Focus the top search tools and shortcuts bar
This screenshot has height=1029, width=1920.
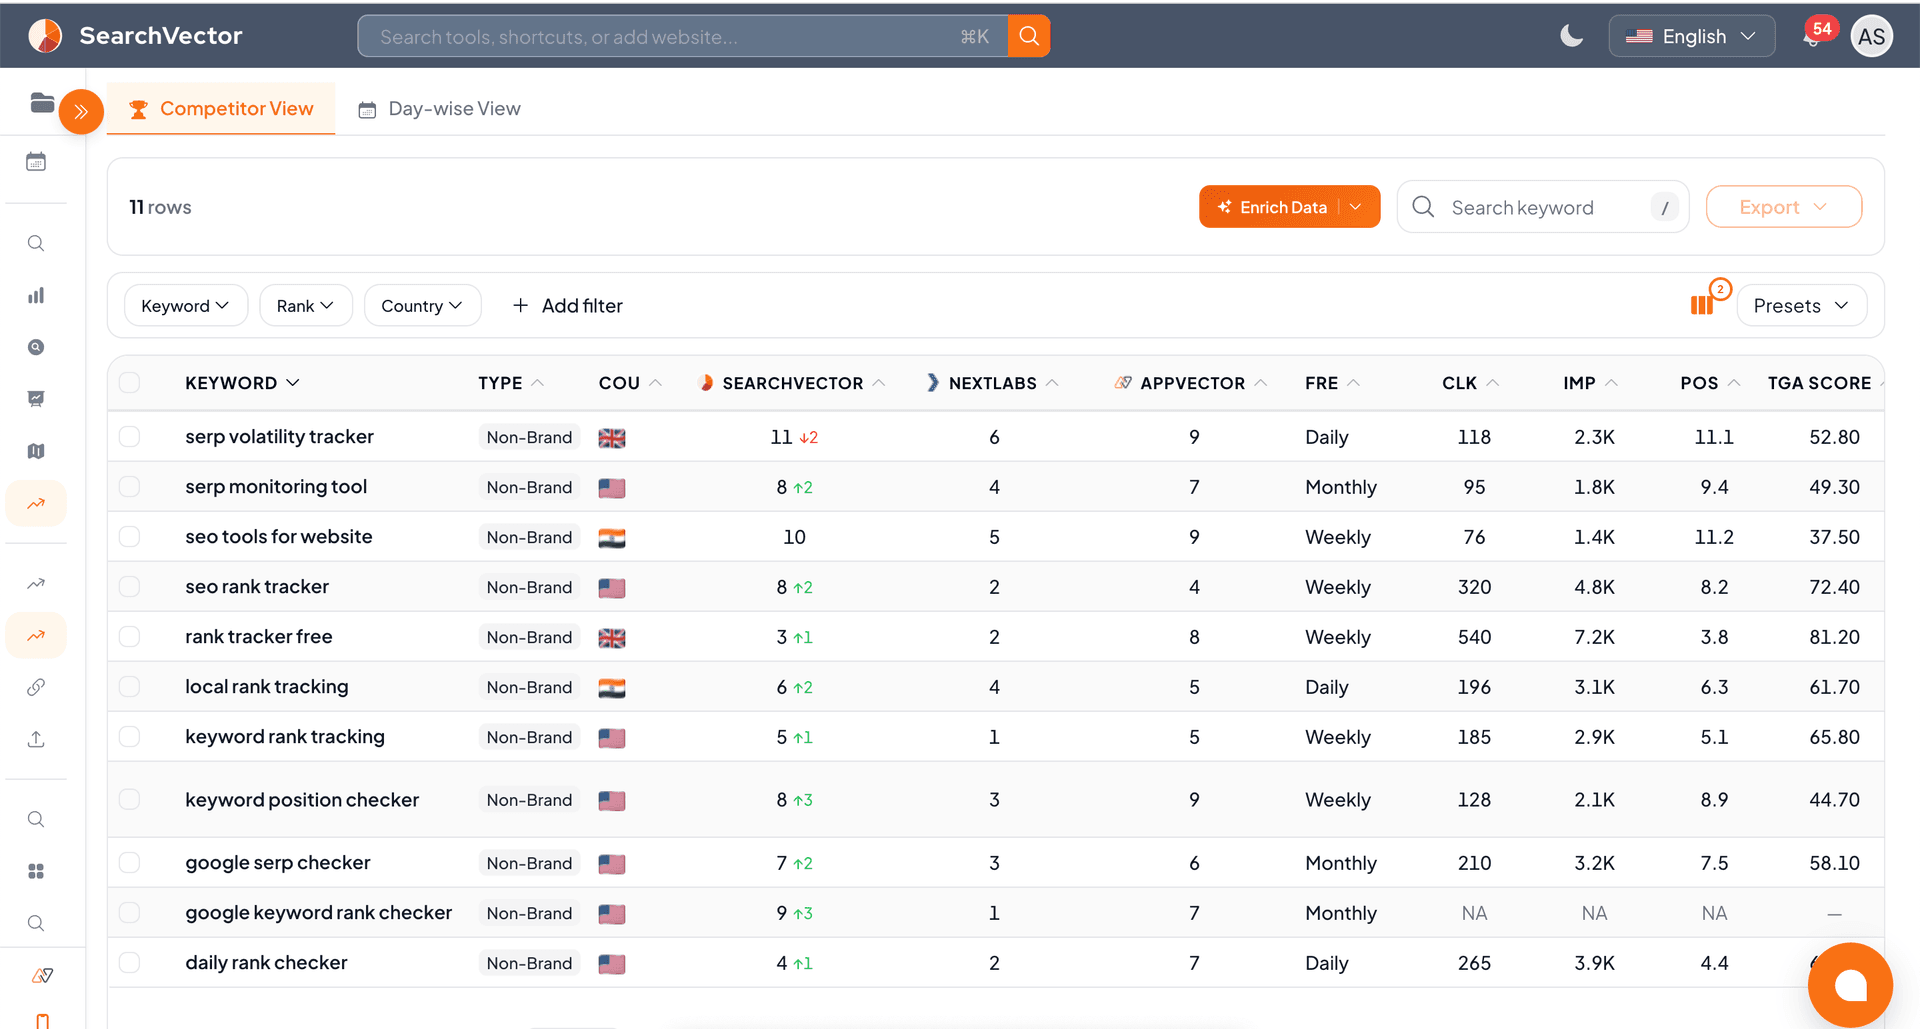(683, 36)
